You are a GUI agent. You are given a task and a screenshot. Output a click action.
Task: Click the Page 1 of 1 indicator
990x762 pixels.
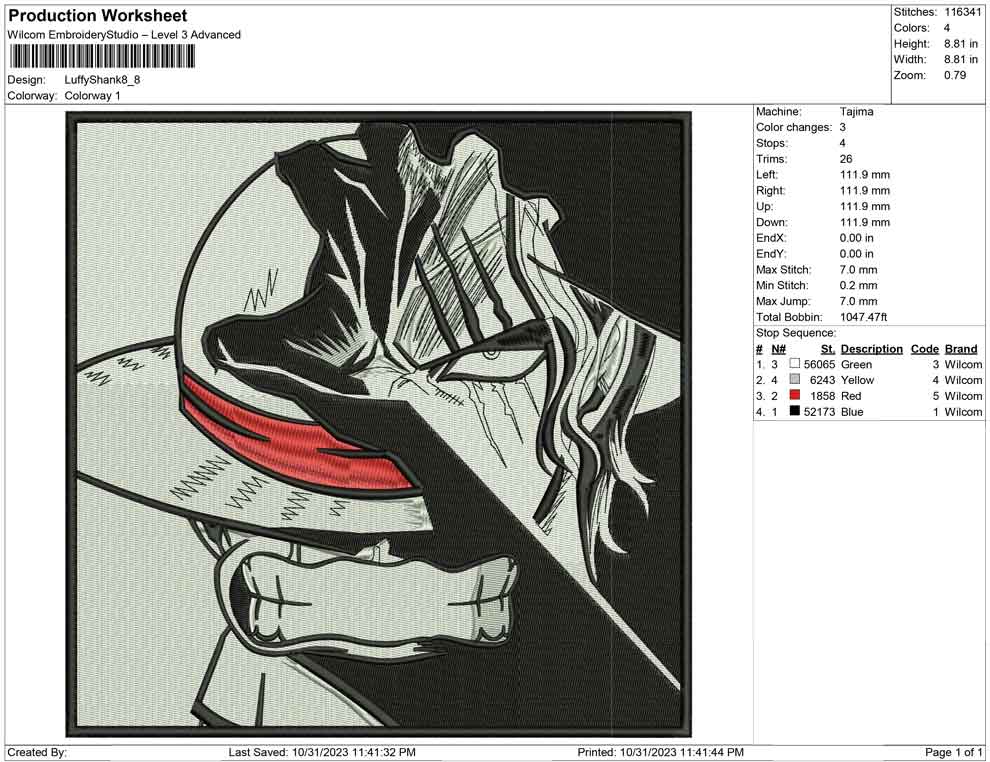coord(953,752)
